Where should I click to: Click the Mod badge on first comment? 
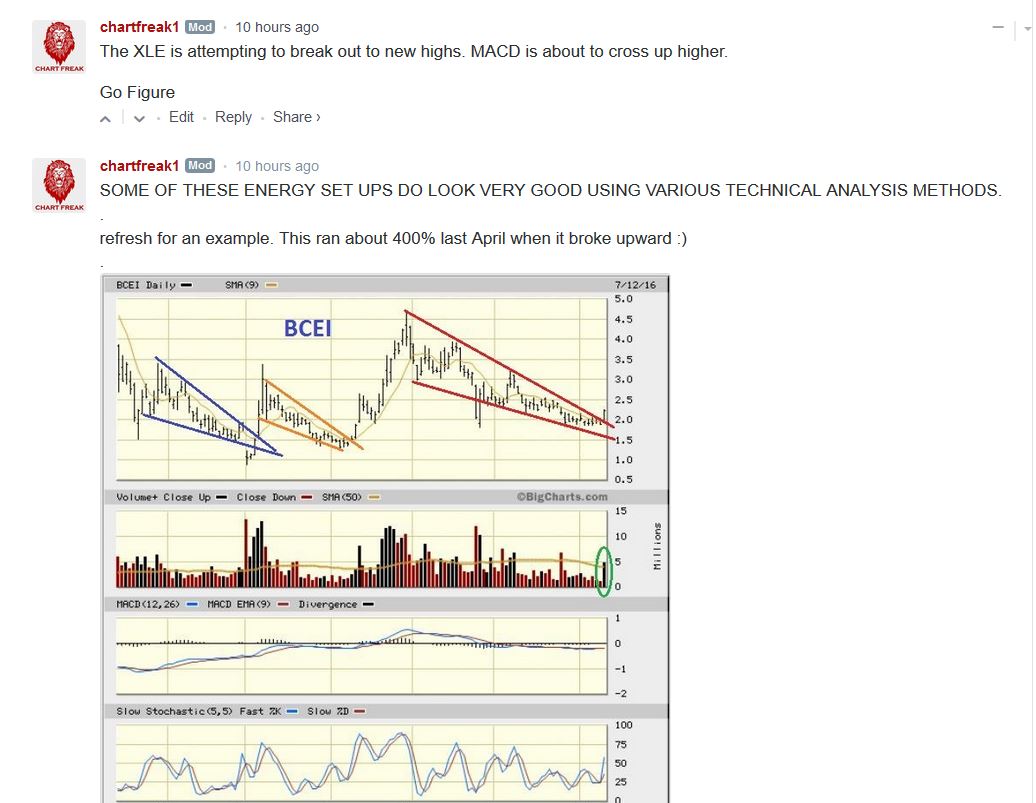(x=200, y=27)
